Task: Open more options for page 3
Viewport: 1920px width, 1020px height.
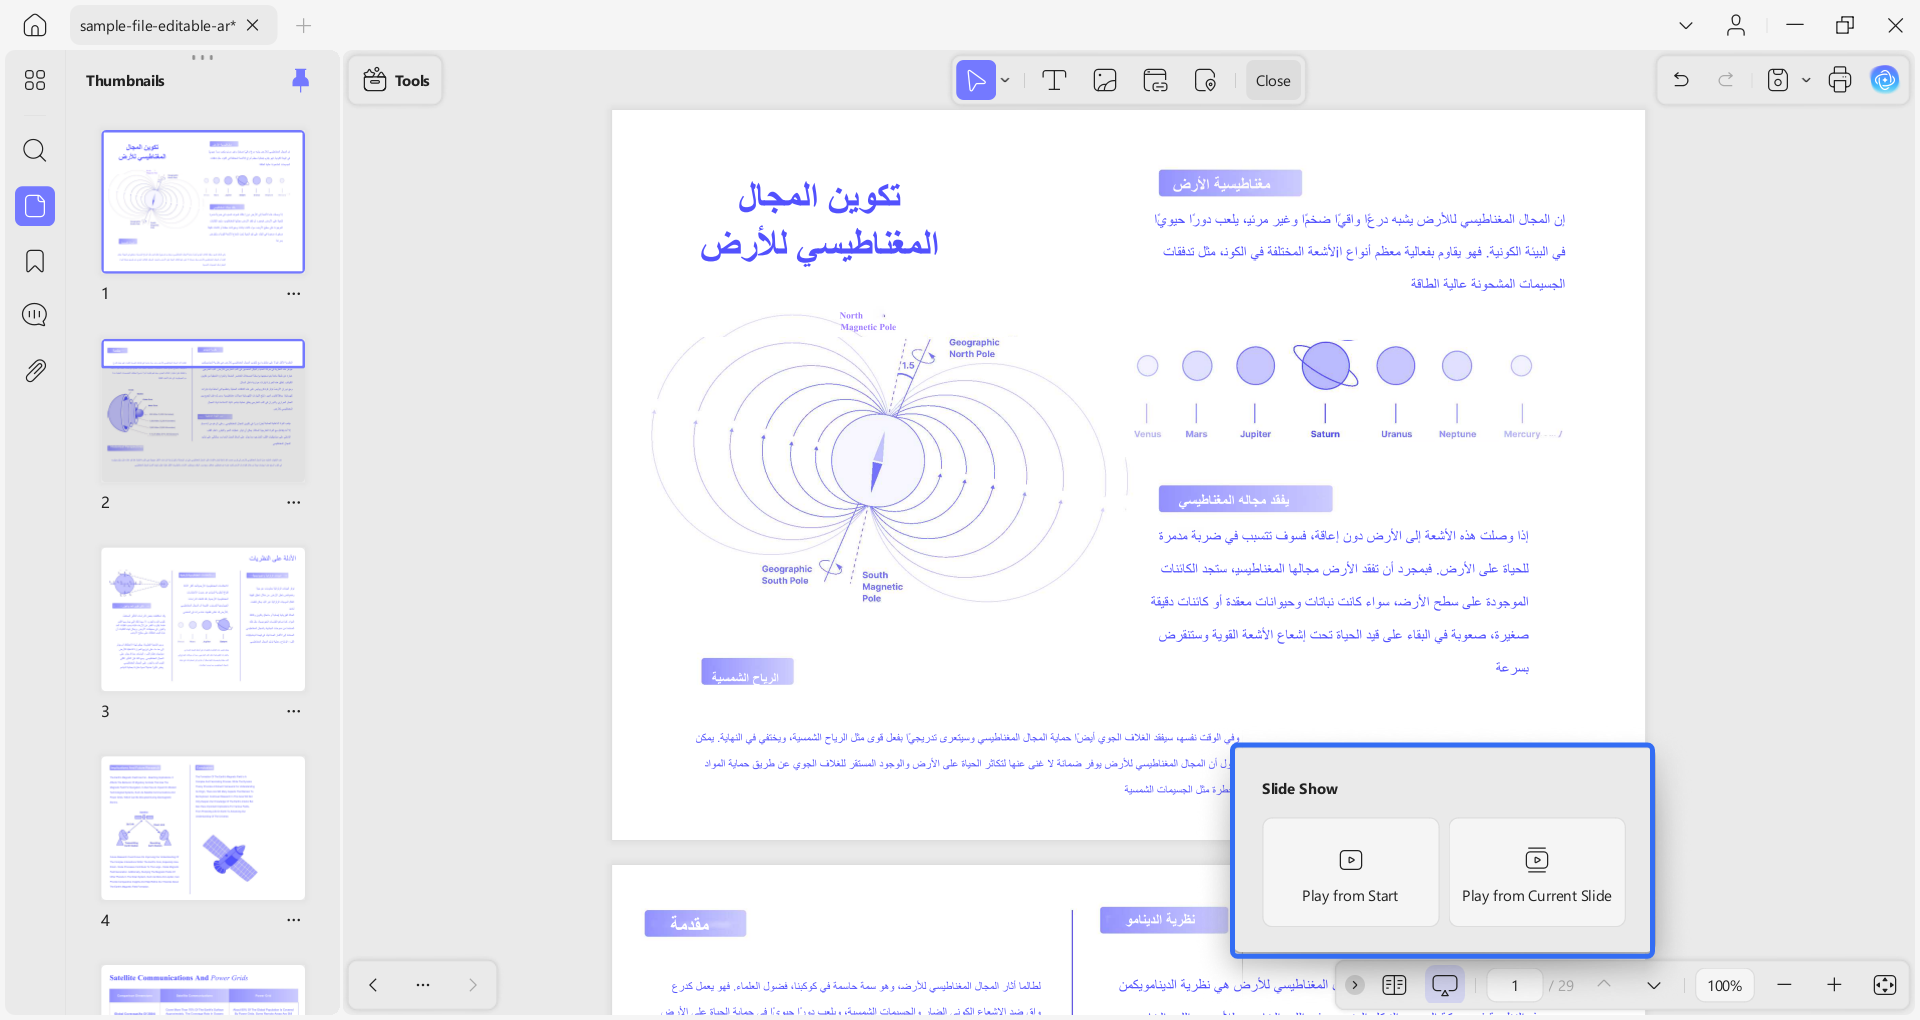Action: point(294,712)
